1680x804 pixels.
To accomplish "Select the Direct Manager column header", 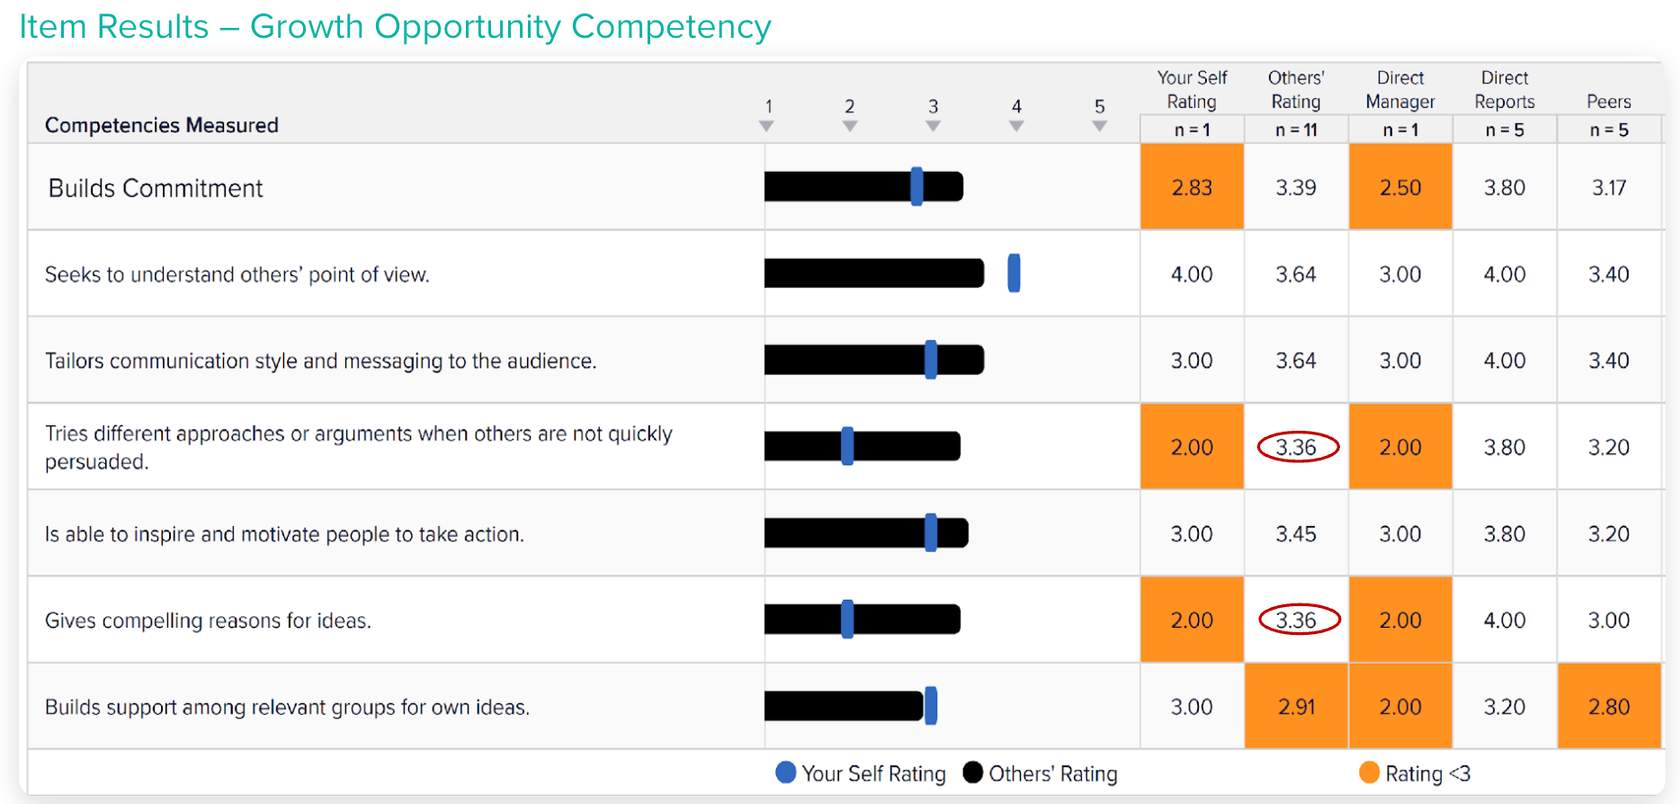I will (1400, 90).
